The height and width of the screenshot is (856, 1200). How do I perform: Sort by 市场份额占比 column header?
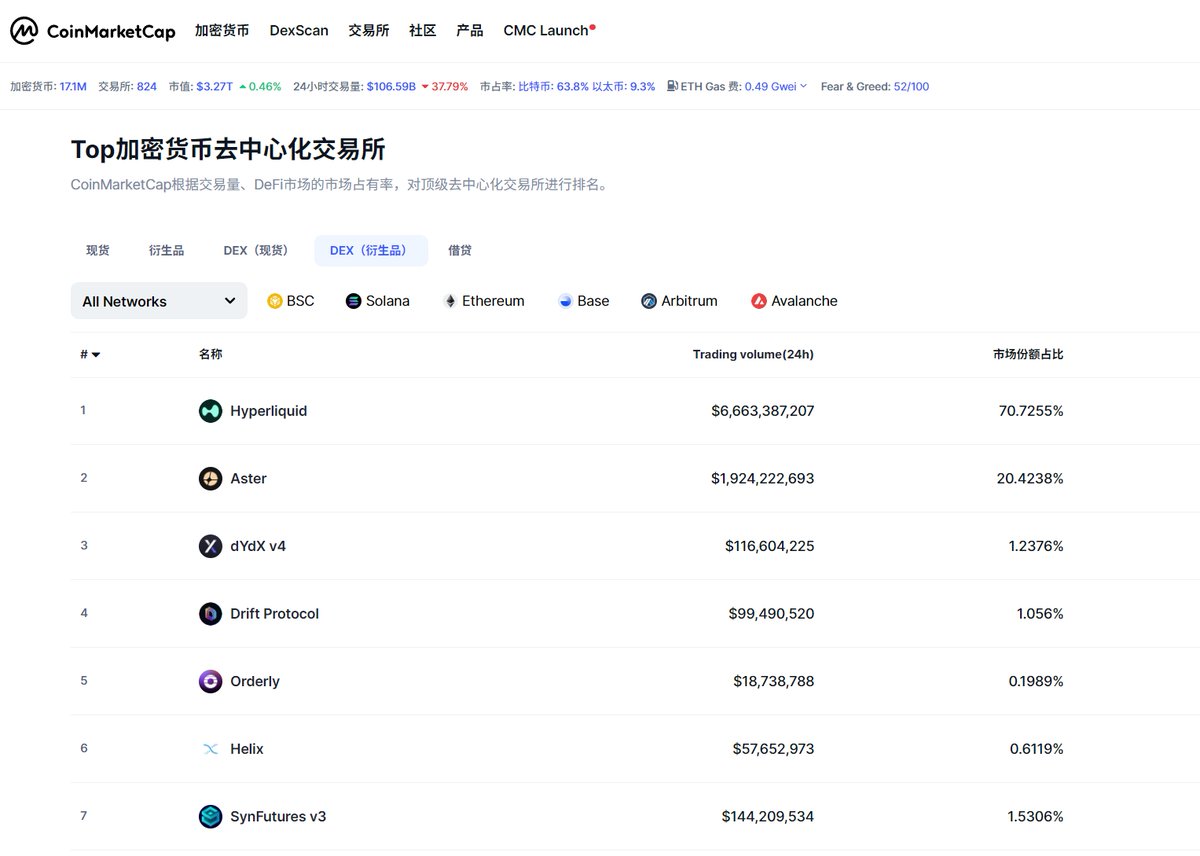1028,355
